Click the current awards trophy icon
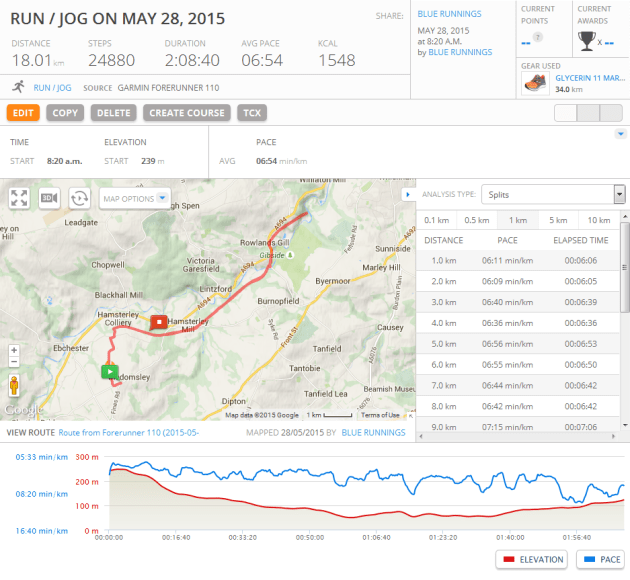 click(x=587, y=41)
